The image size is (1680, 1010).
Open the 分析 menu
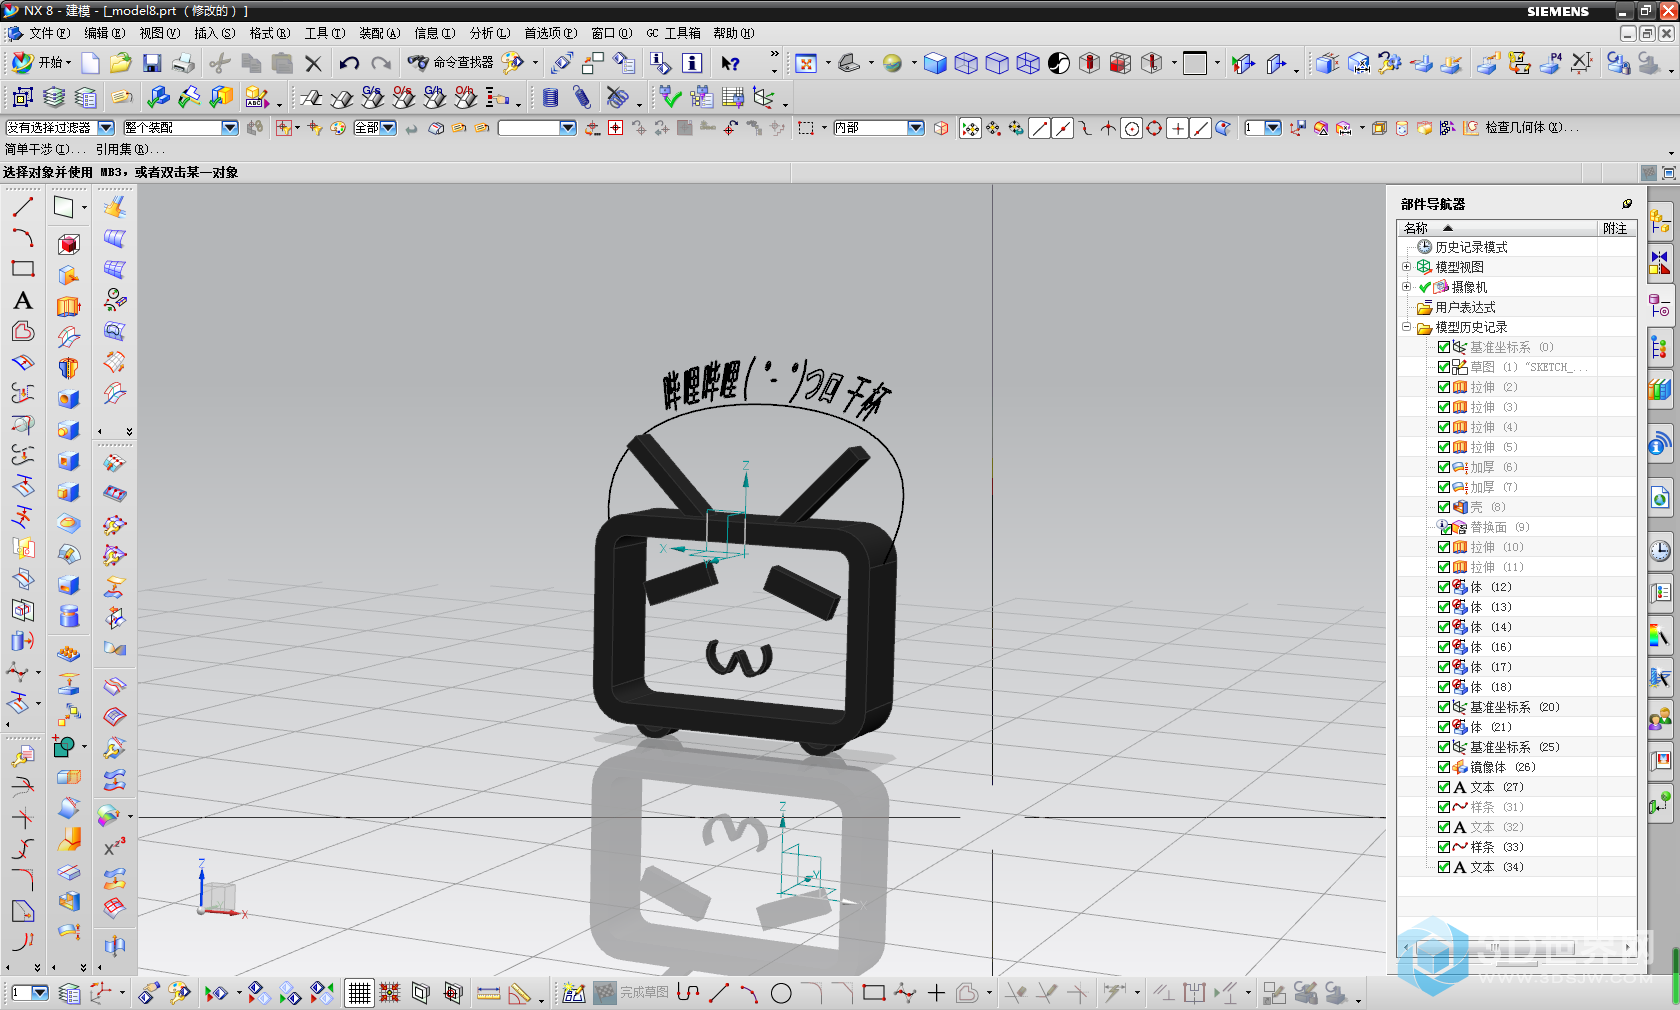[490, 33]
